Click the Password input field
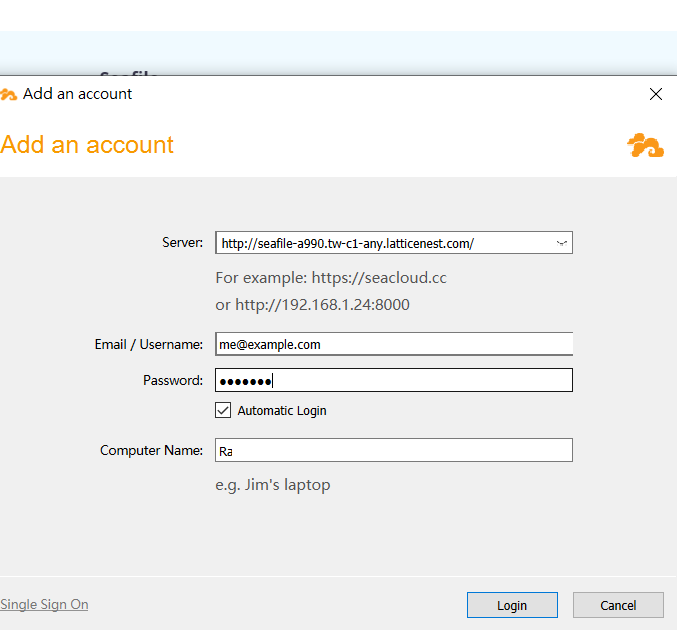The width and height of the screenshot is (677, 630). coord(394,380)
